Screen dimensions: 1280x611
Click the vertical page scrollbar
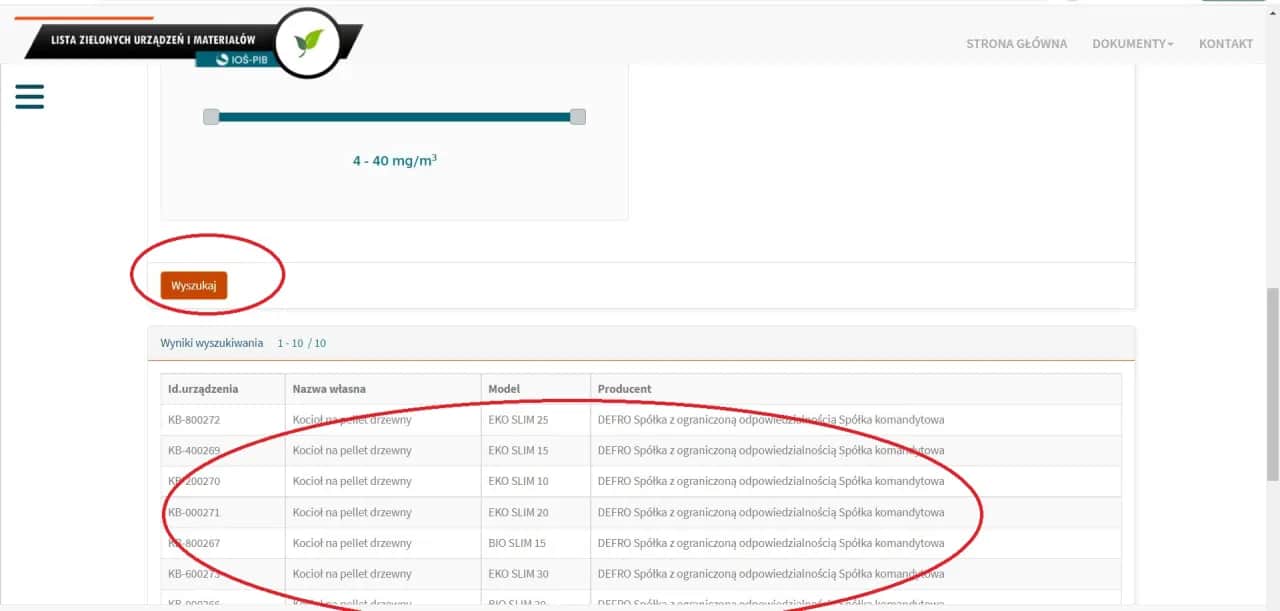coord(1272,350)
